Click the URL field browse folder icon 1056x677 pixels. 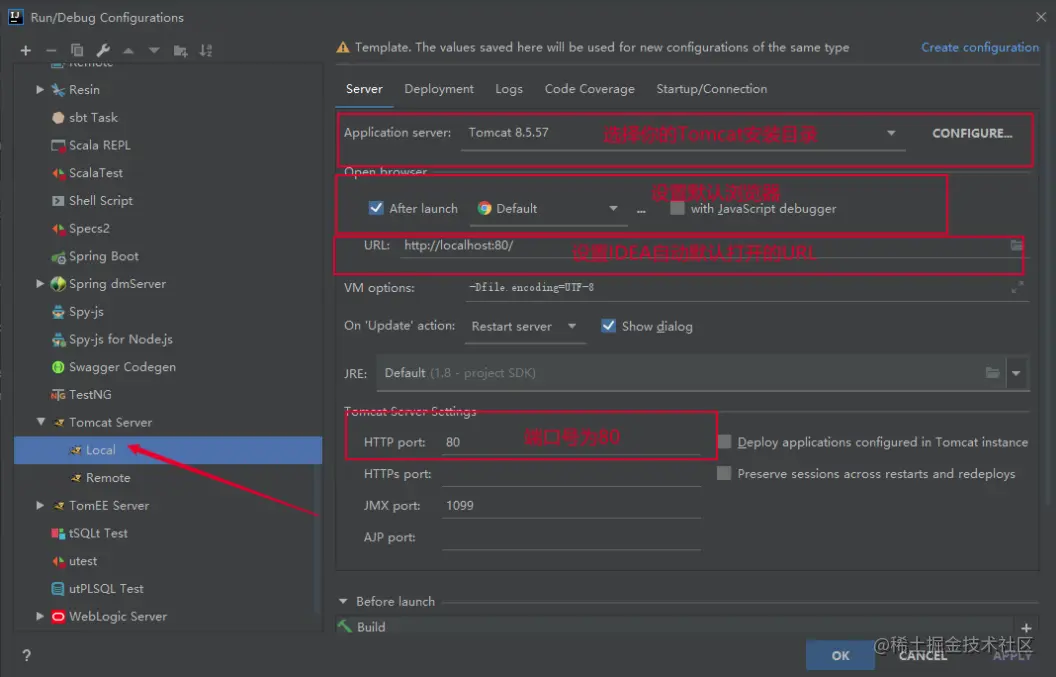pos(1016,245)
